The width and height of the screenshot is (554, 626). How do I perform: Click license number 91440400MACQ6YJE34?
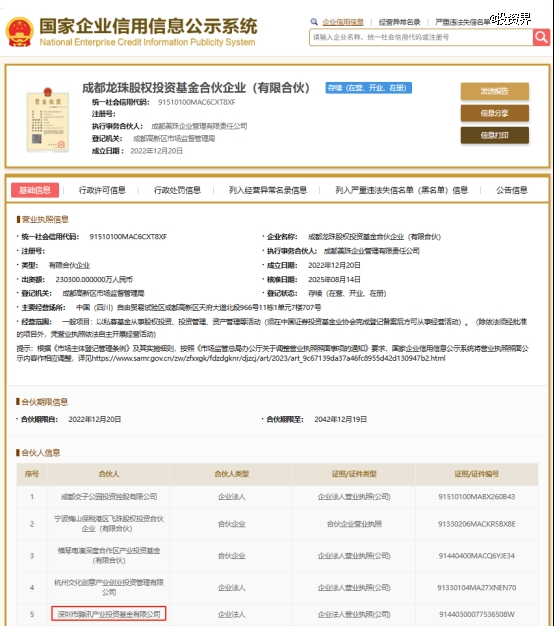tap(477, 556)
